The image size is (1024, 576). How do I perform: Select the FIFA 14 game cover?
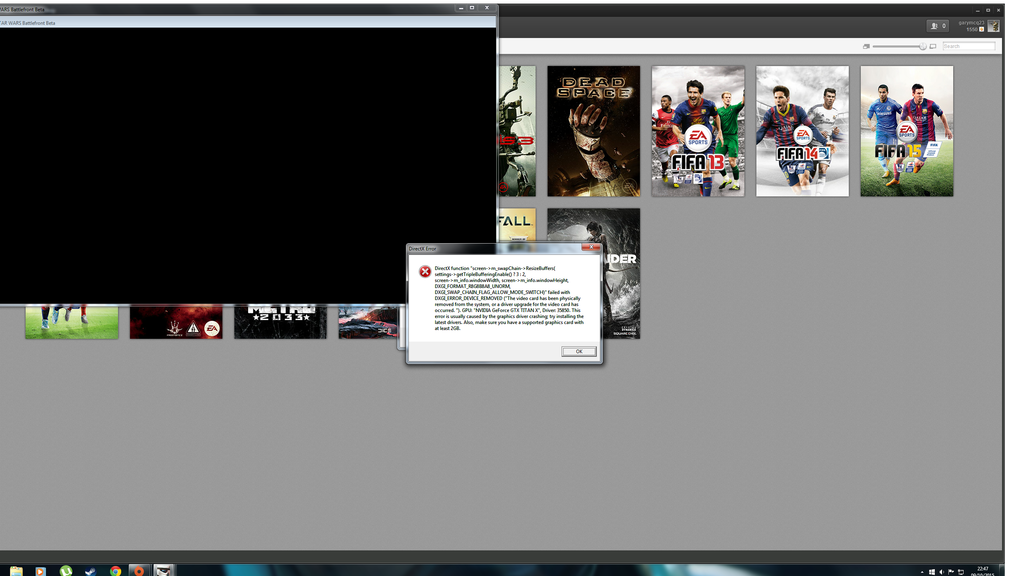coord(802,131)
